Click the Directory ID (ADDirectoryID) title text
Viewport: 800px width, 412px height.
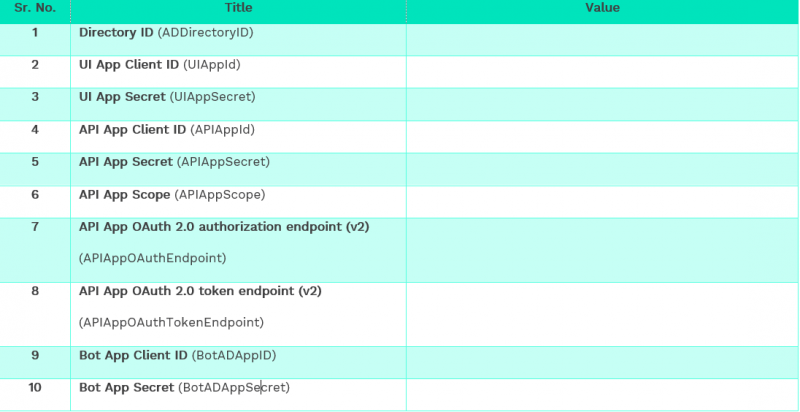click(x=166, y=33)
